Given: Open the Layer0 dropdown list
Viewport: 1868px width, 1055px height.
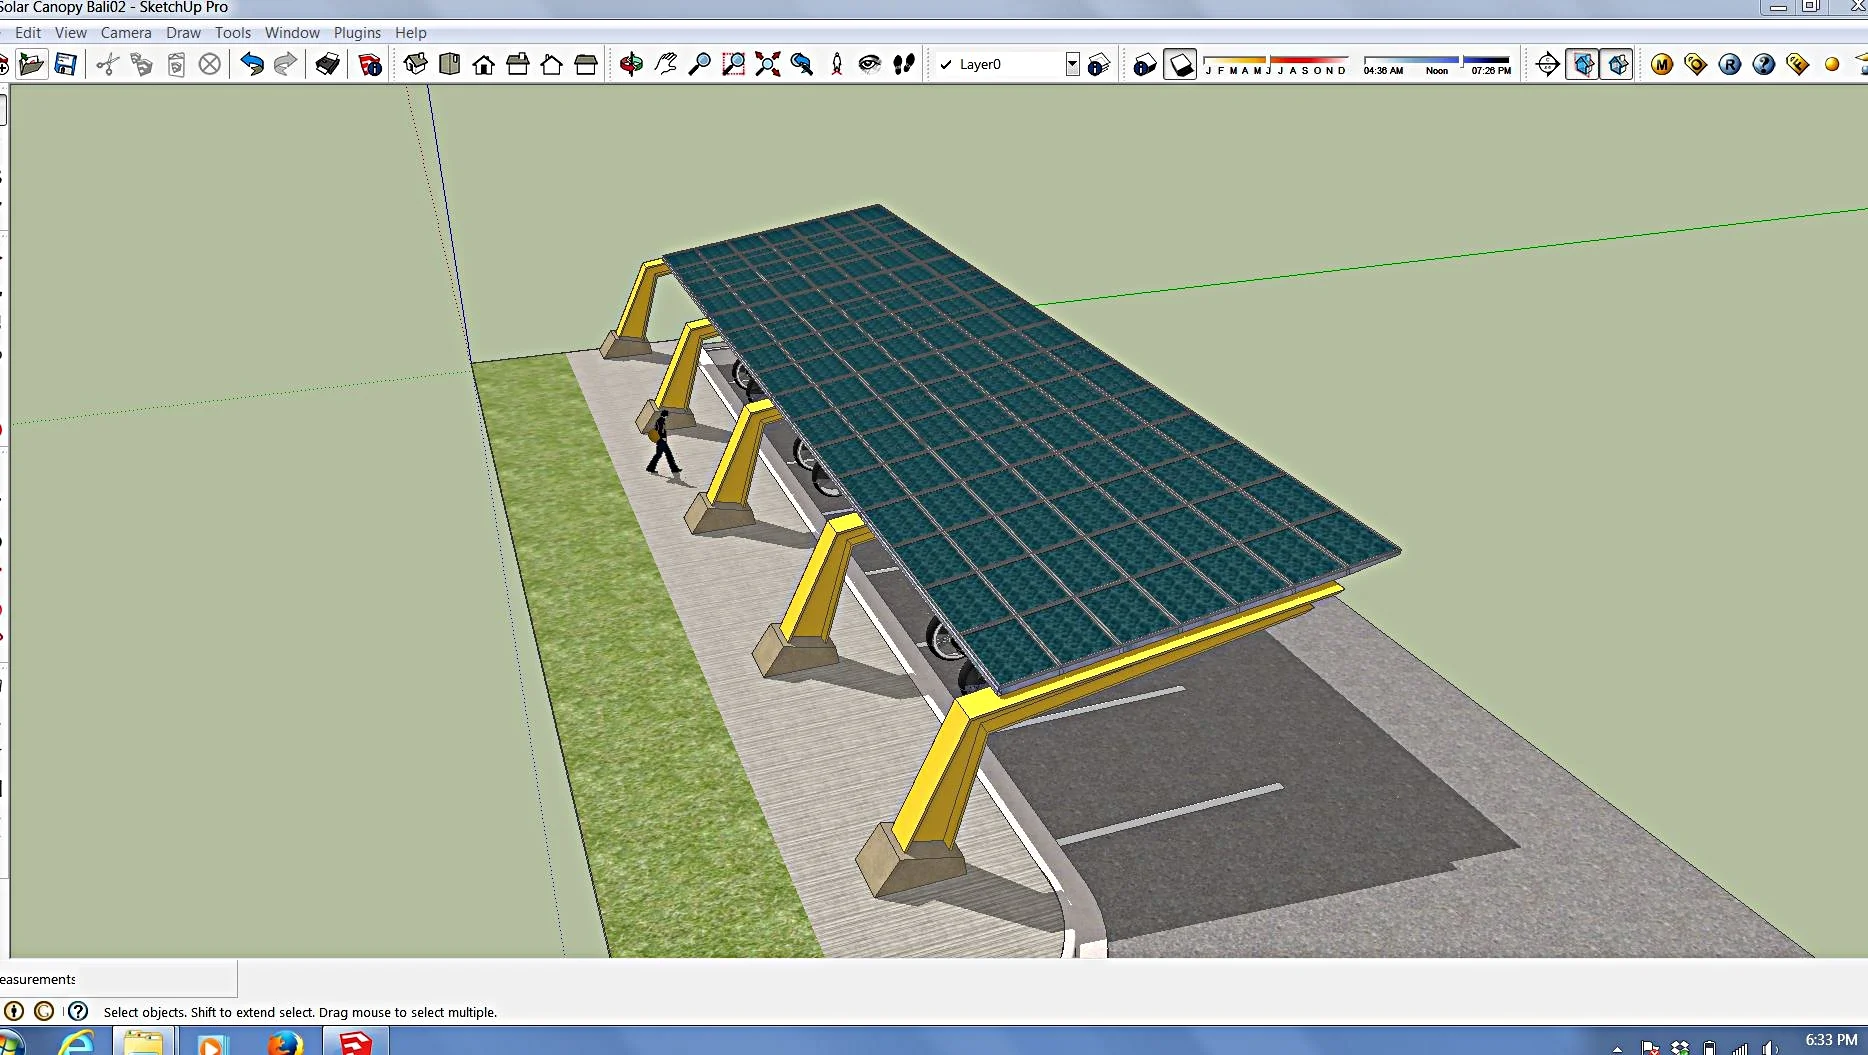Looking at the screenshot, I should 1071,63.
